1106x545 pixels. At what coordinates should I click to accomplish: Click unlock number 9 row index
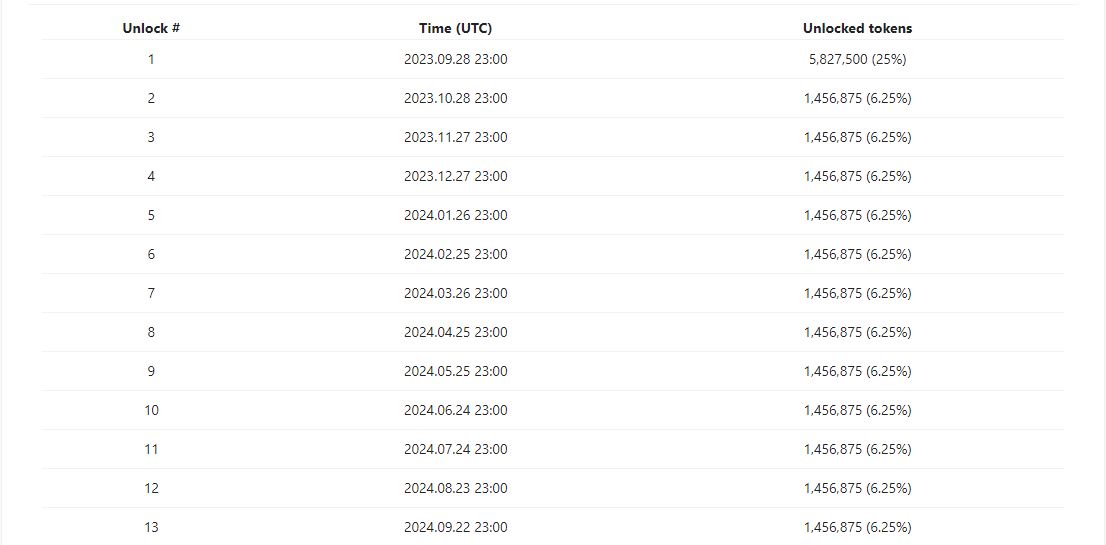(x=151, y=371)
